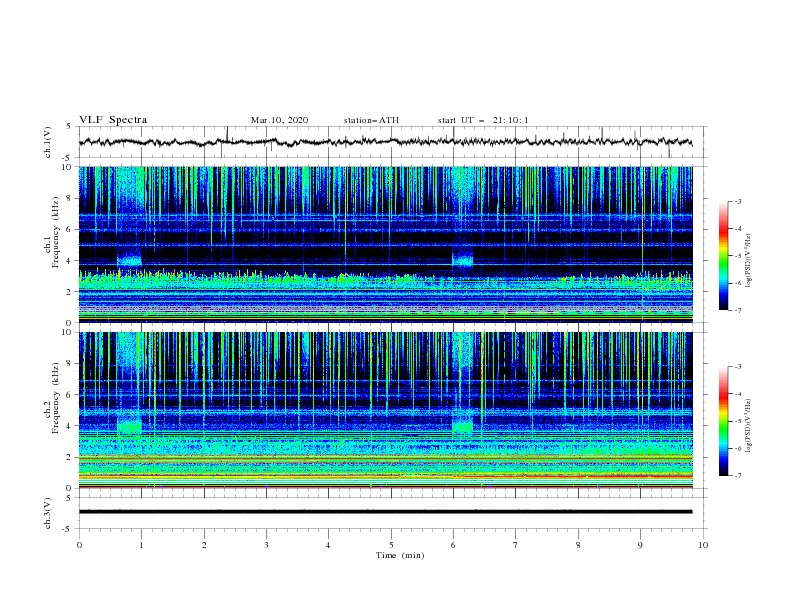Image resolution: width=792 pixels, height=612 pixels.
Task: Click time axis tick label "5"
Action: point(391,545)
